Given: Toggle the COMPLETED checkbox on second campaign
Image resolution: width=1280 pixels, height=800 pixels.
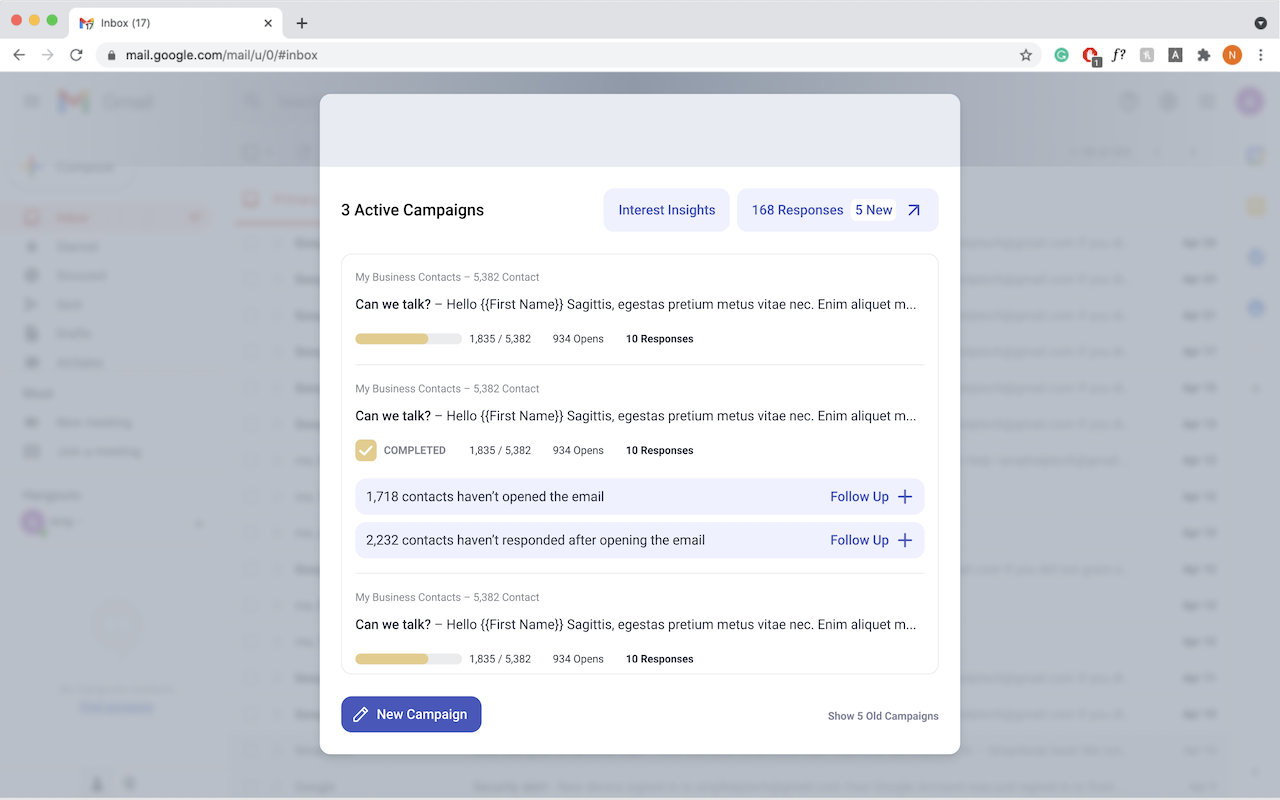Looking at the screenshot, I should [x=366, y=450].
